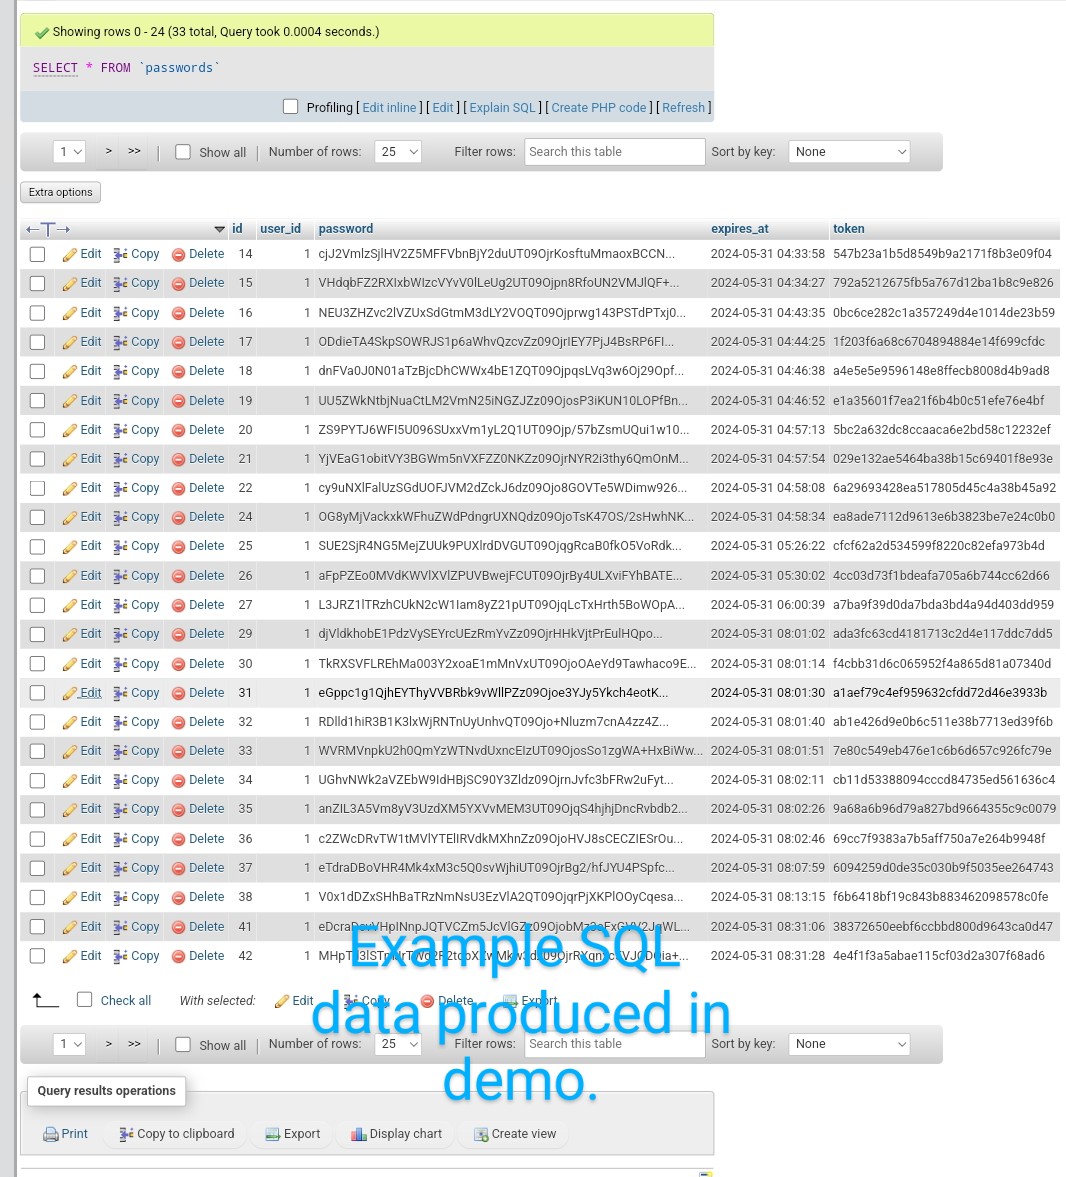Select the Copy to clipboard icon
Screen dimensions: 1066x1177
pos(125,1133)
